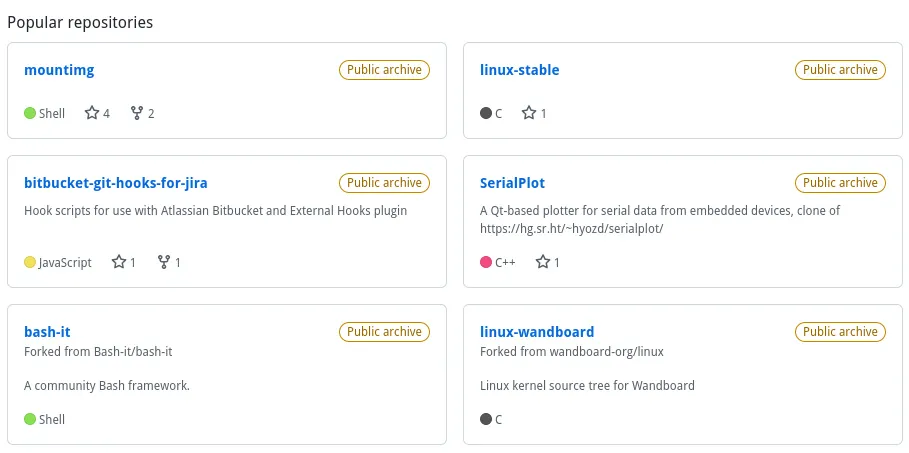Image resolution: width=909 pixels, height=453 pixels.
Task: Click the green Shell dot on bash-it
Action: (x=30, y=419)
